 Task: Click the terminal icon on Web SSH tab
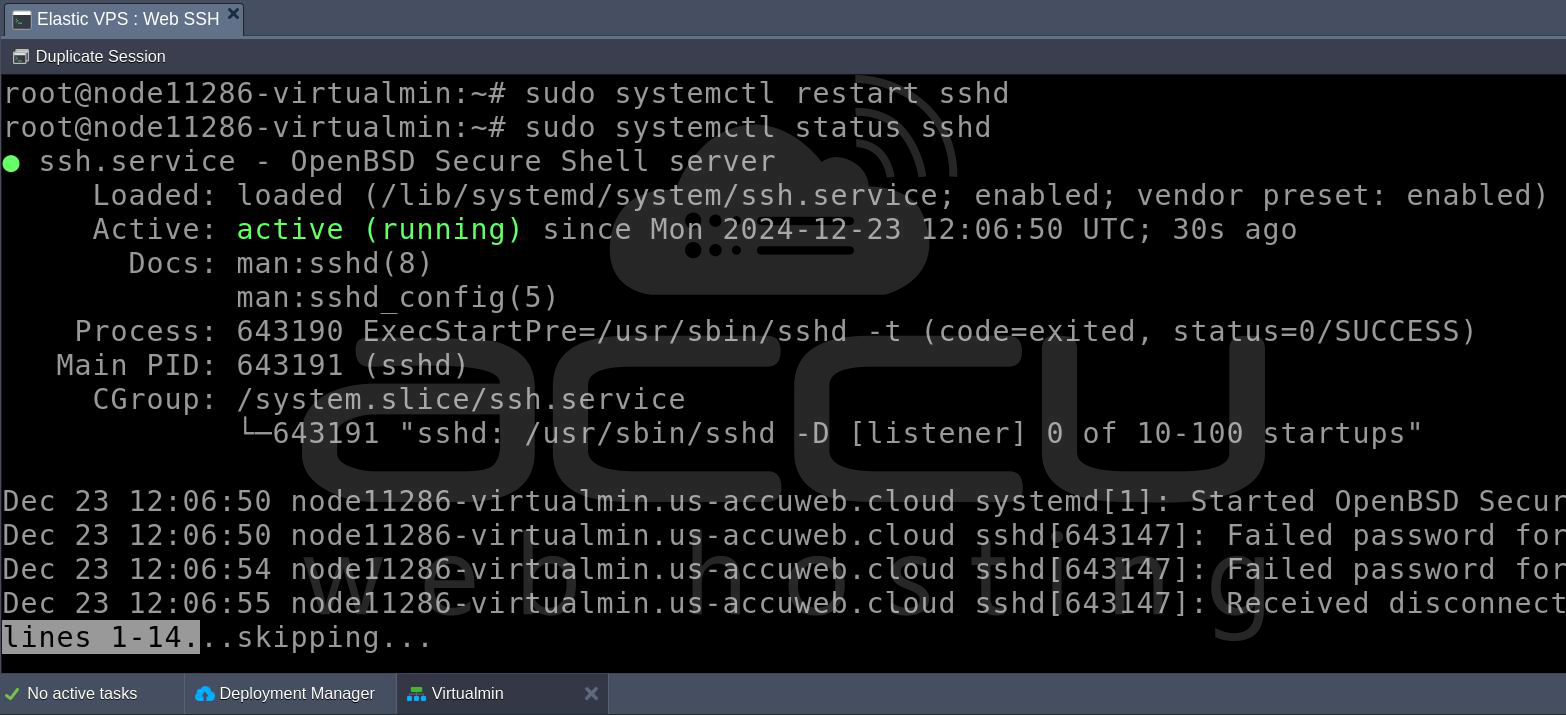(x=21, y=20)
